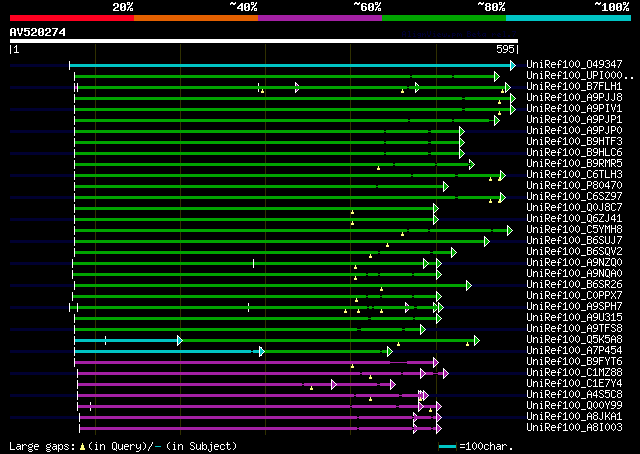Select the UniRef100_A9PJP0 label
The width and height of the screenshot is (640, 454).
click(x=574, y=130)
